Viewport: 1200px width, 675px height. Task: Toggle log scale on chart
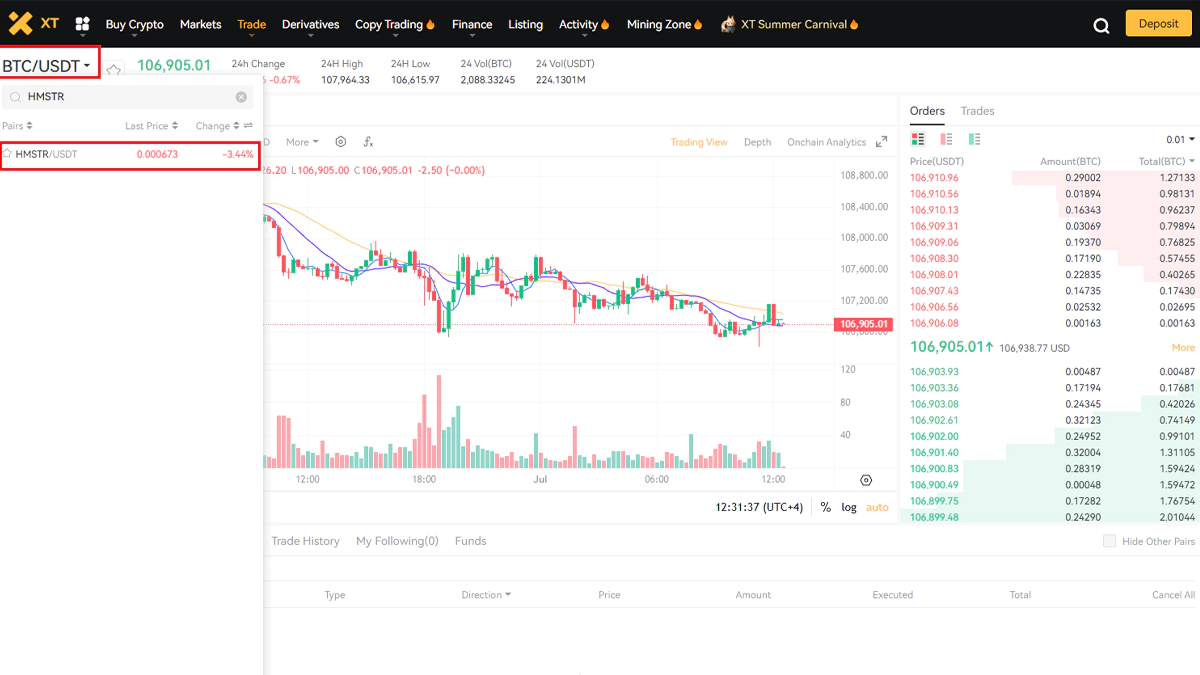coord(849,507)
